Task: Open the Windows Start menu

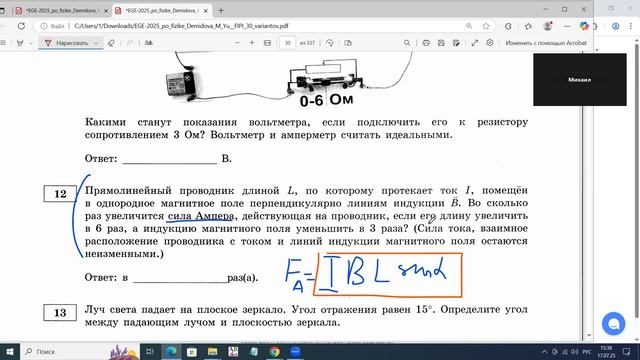Action: [x=10, y=351]
